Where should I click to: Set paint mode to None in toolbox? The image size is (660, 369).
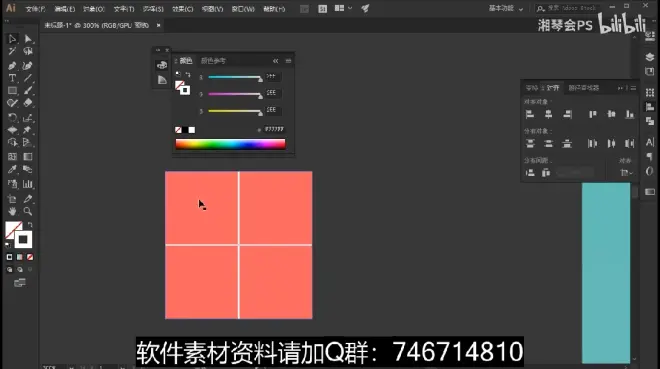[30, 257]
